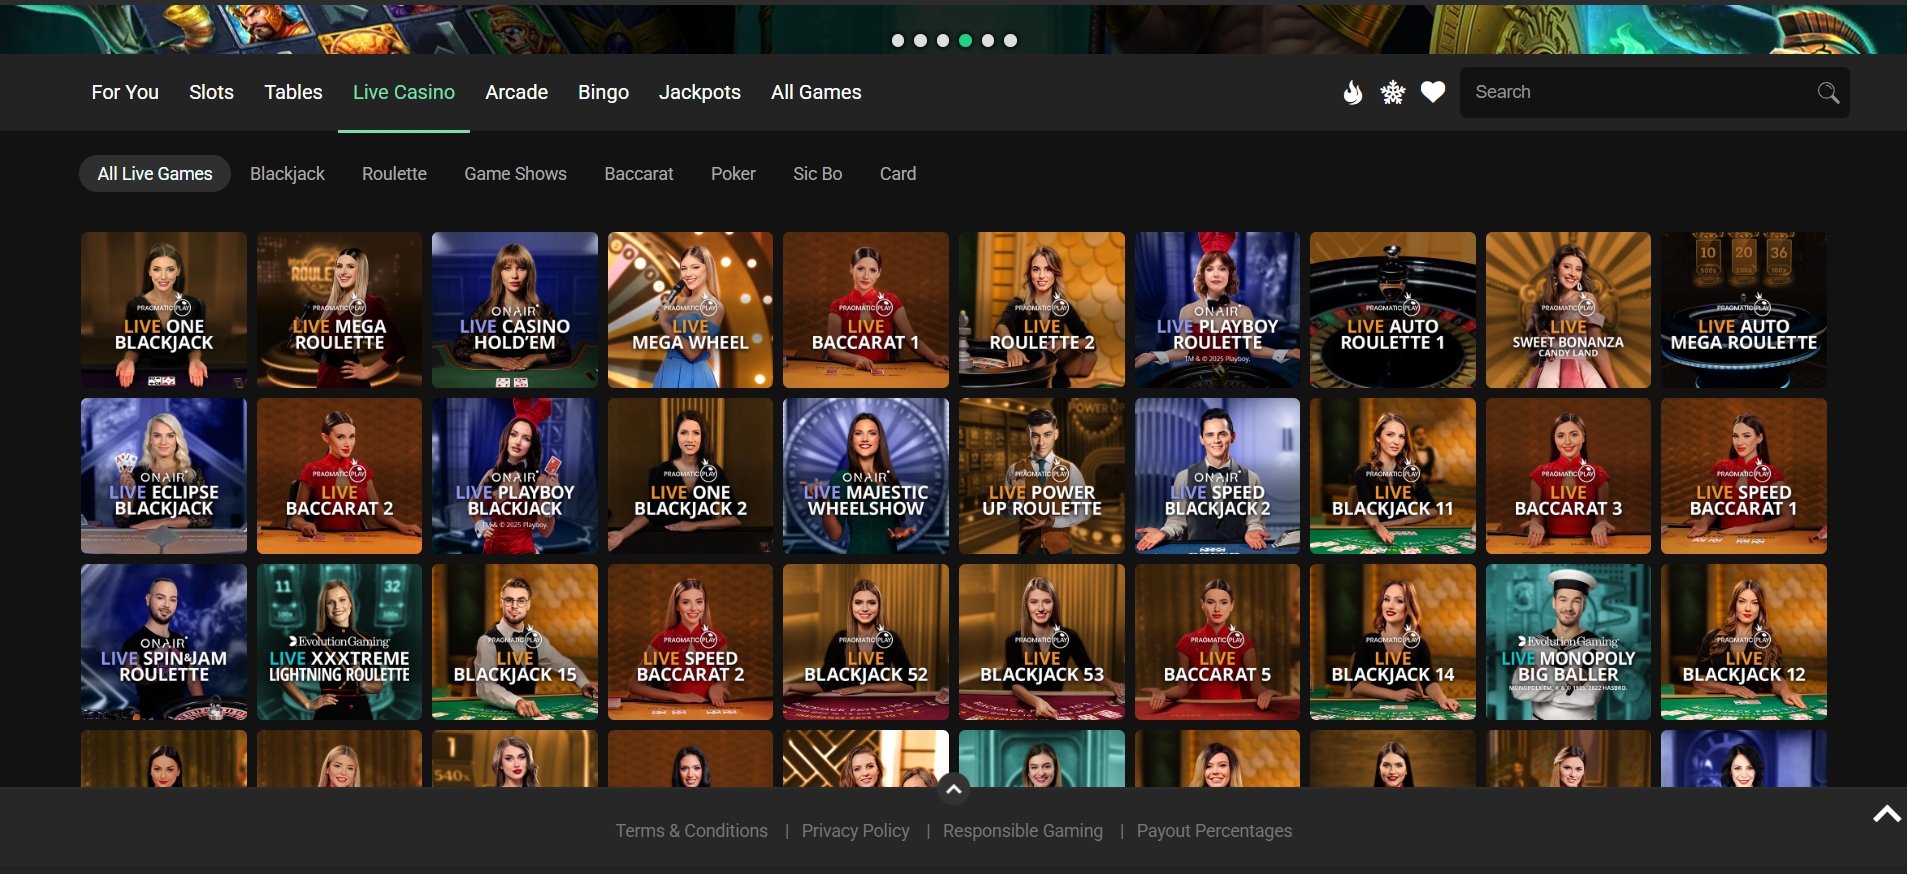
Task: Open Live Baccarat 3 tile
Action: click(x=1568, y=476)
